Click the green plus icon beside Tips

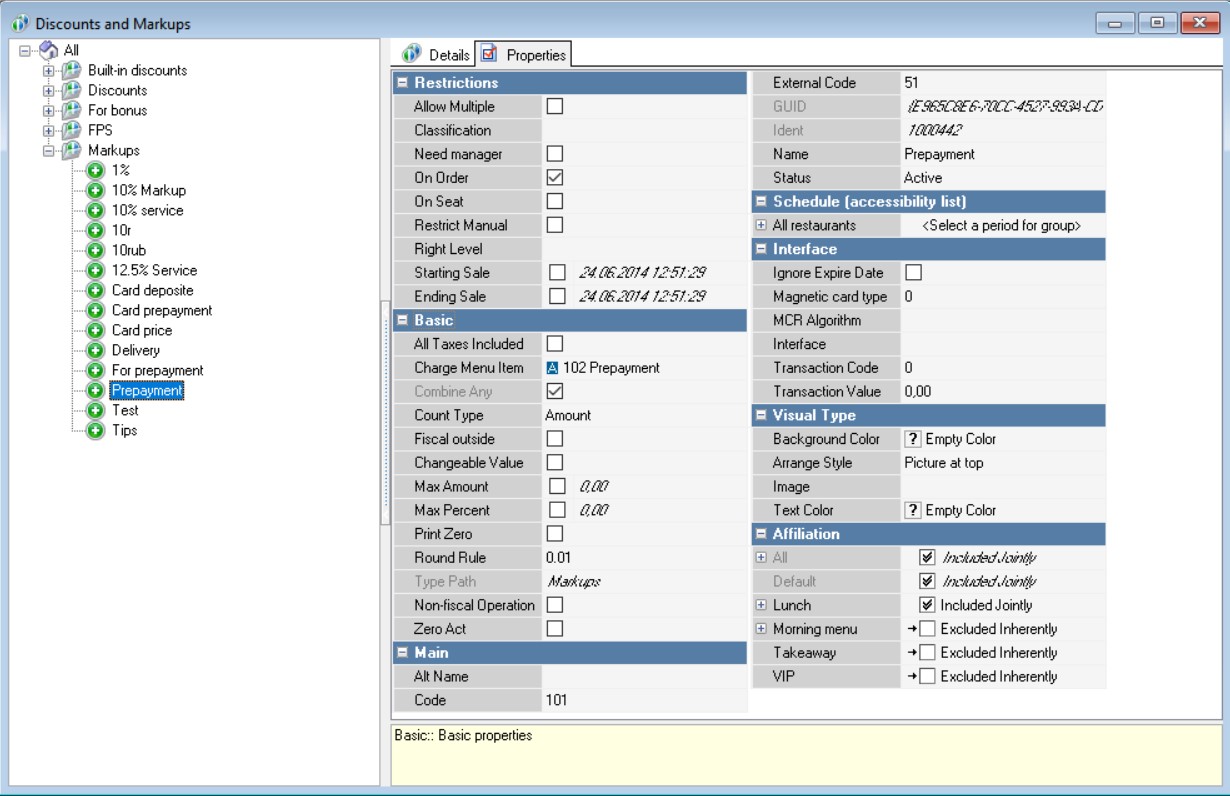96,430
